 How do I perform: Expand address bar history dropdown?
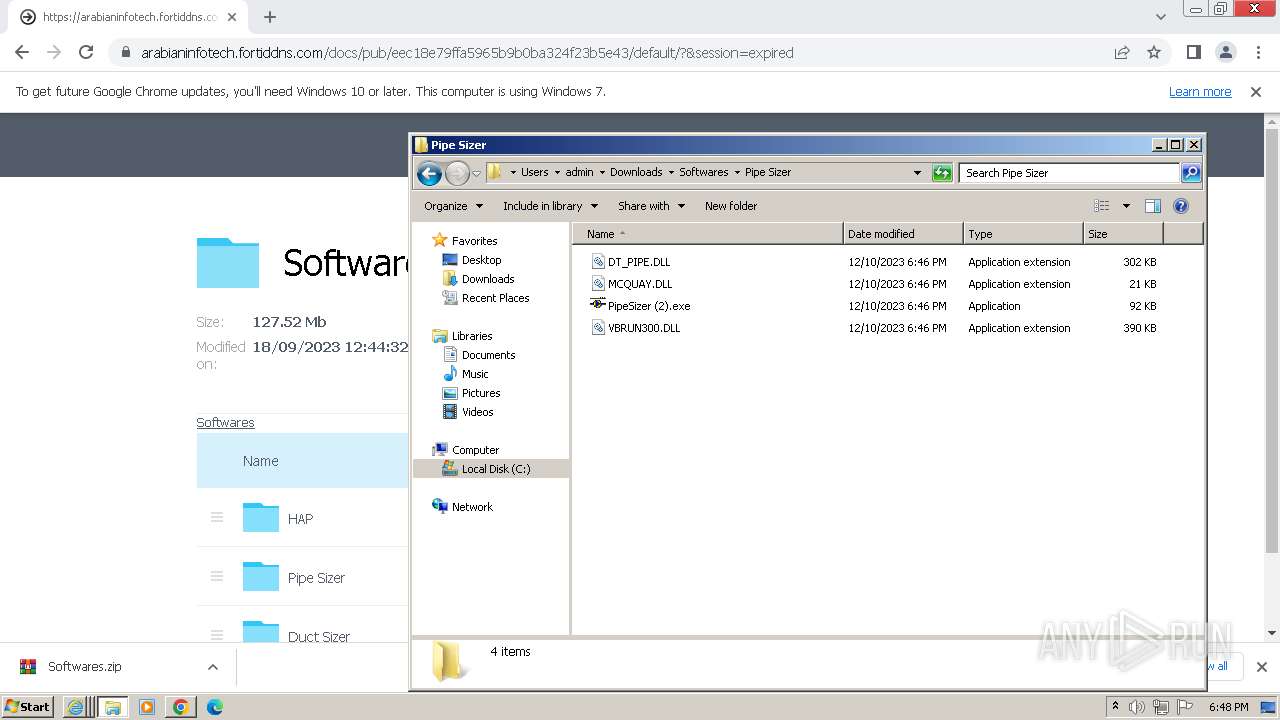point(917,173)
